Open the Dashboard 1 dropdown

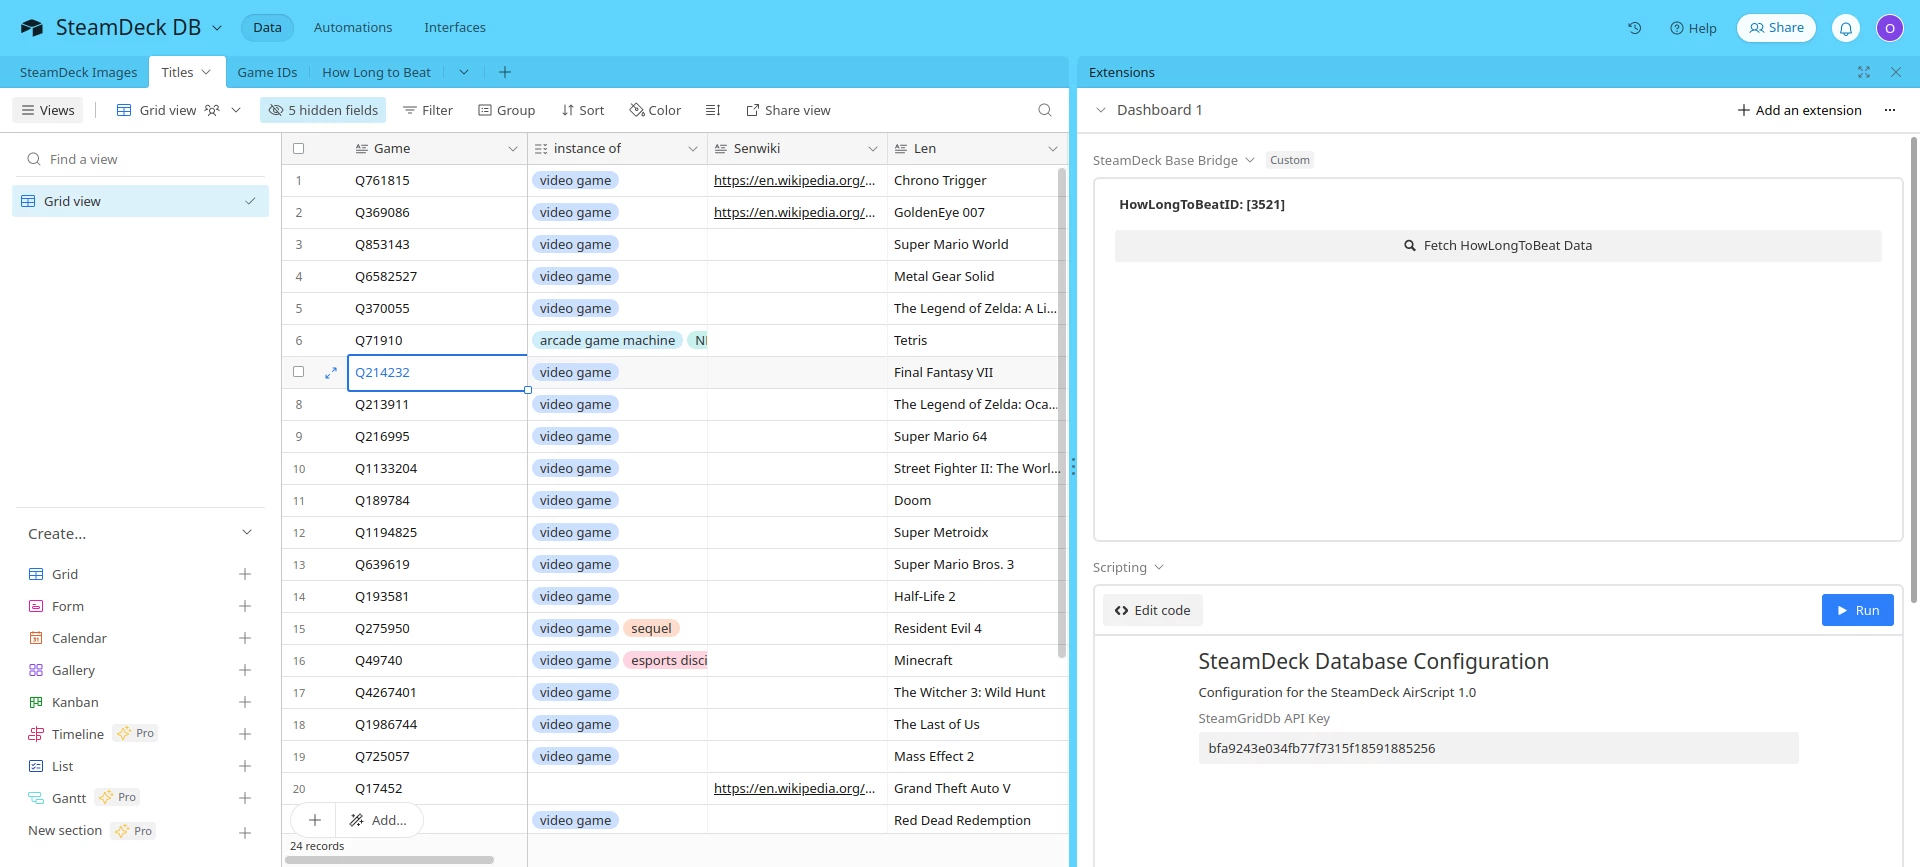[1101, 110]
